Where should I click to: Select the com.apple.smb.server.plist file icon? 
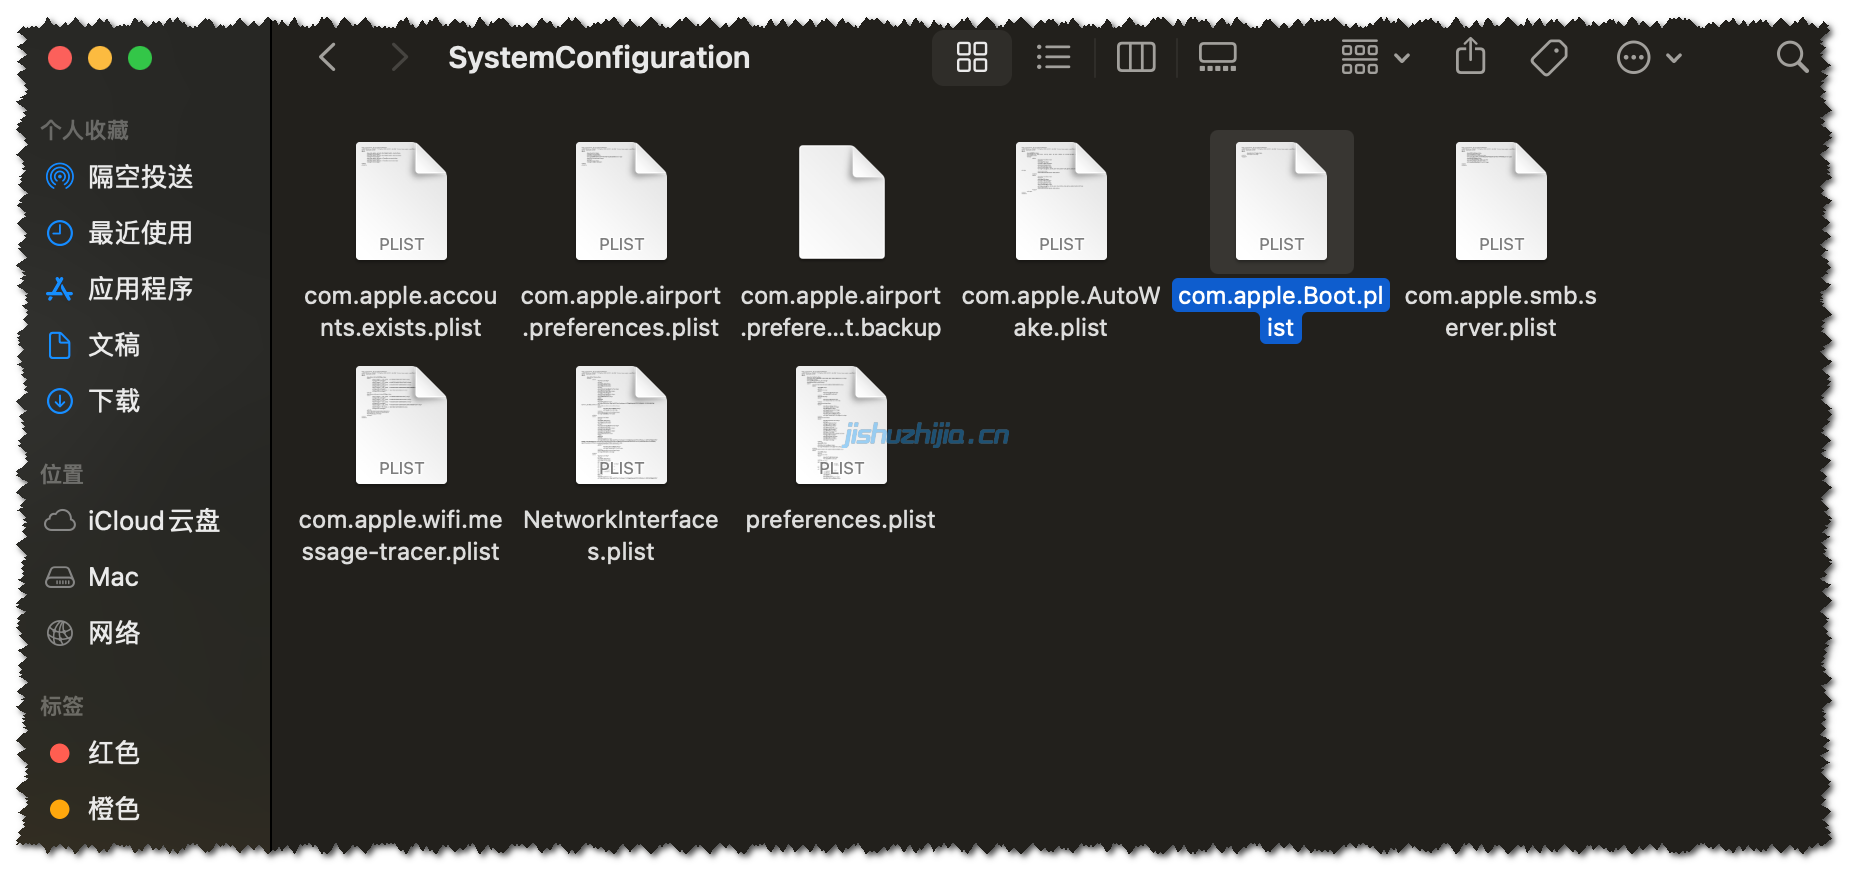pyautogui.click(x=1501, y=201)
